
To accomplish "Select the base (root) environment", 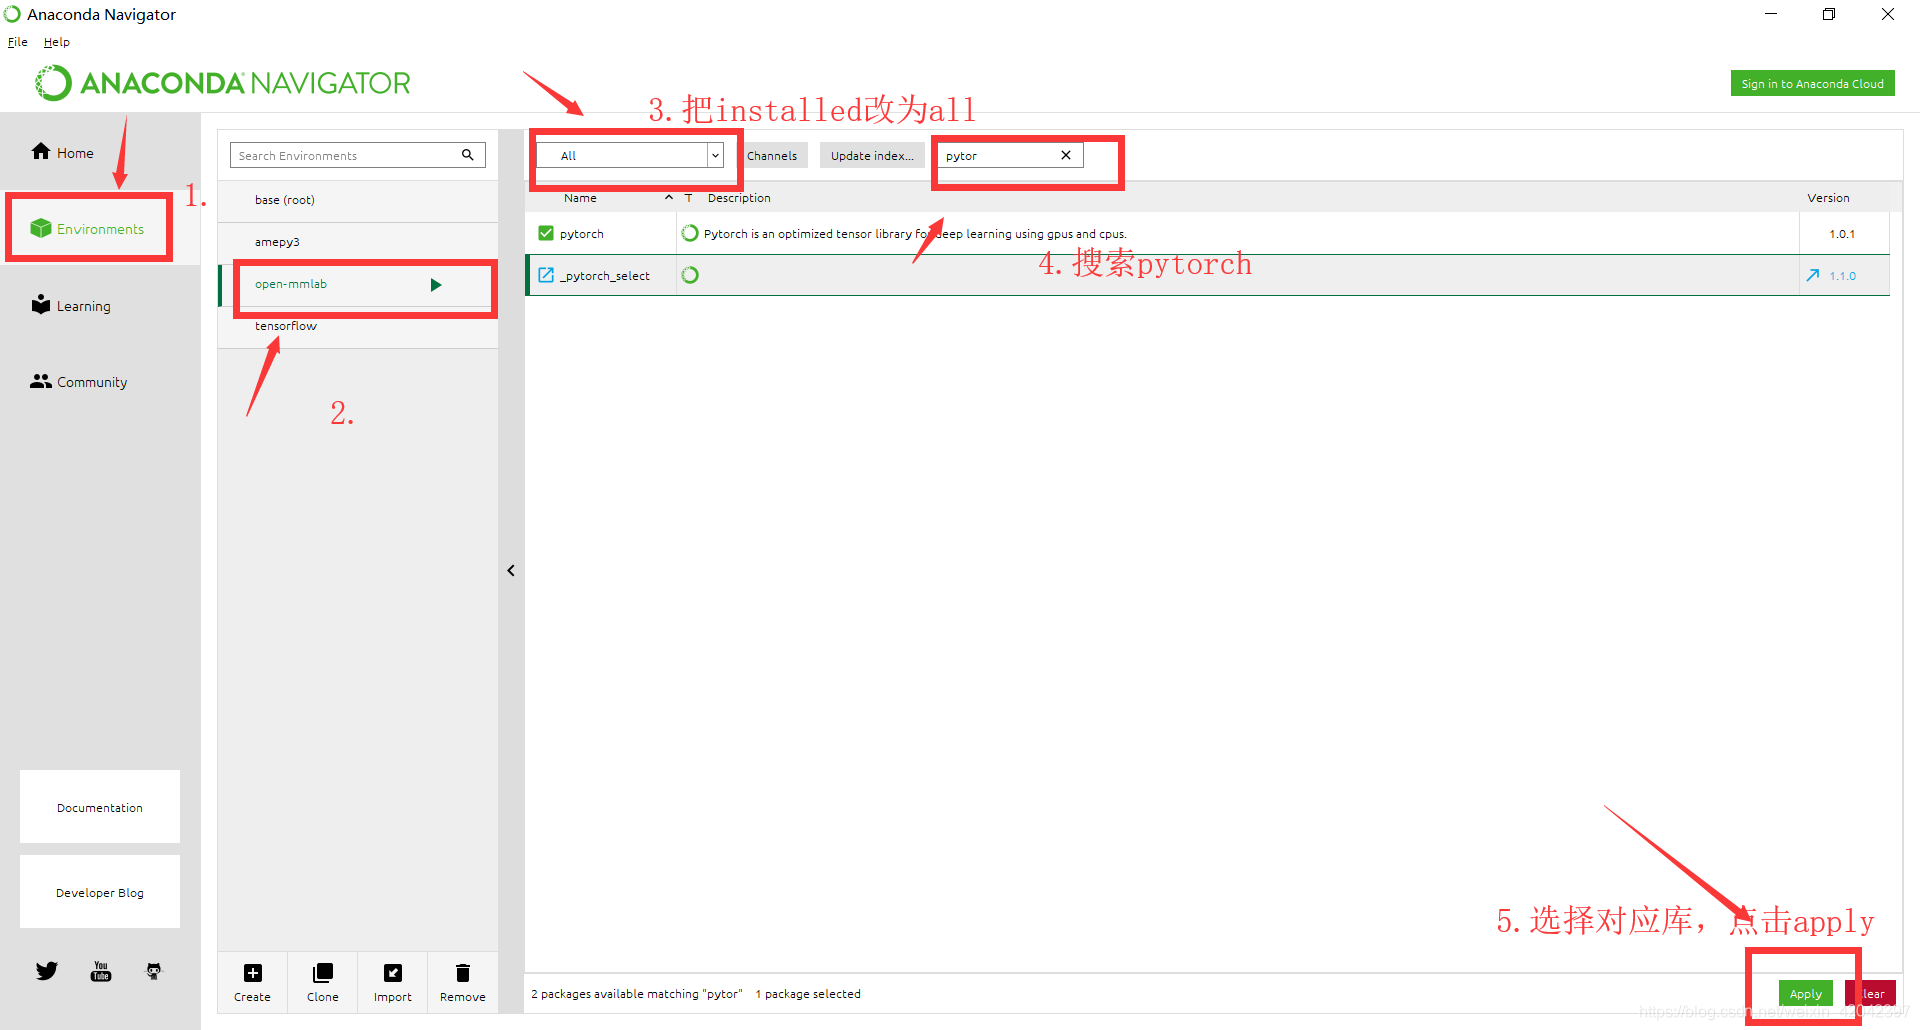I will pyautogui.click(x=358, y=200).
